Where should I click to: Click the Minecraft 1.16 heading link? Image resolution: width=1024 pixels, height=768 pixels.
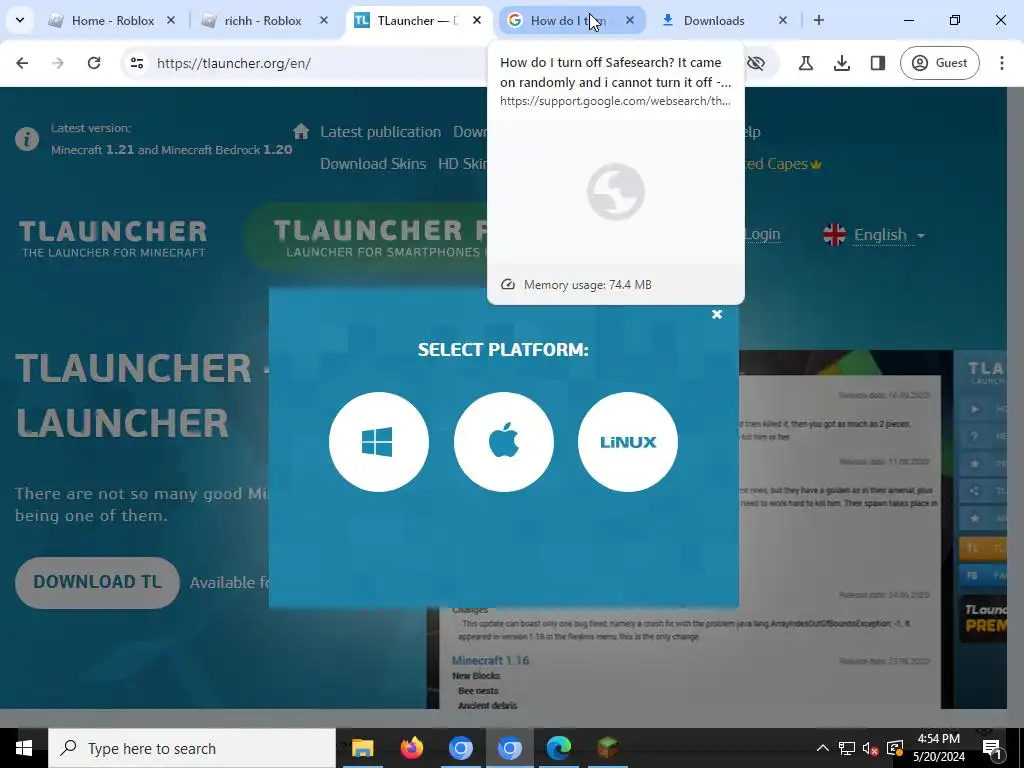[490, 660]
